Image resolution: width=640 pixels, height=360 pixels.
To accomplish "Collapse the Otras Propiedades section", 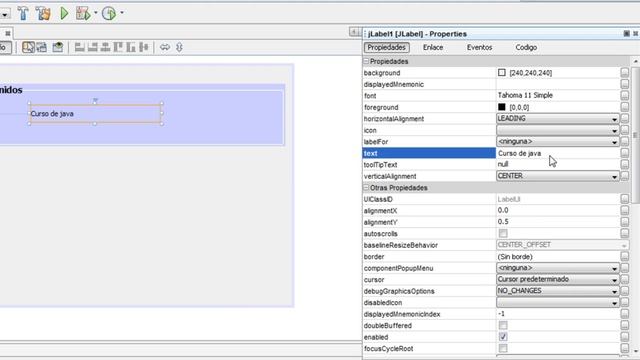I will pyautogui.click(x=366, y=188).
